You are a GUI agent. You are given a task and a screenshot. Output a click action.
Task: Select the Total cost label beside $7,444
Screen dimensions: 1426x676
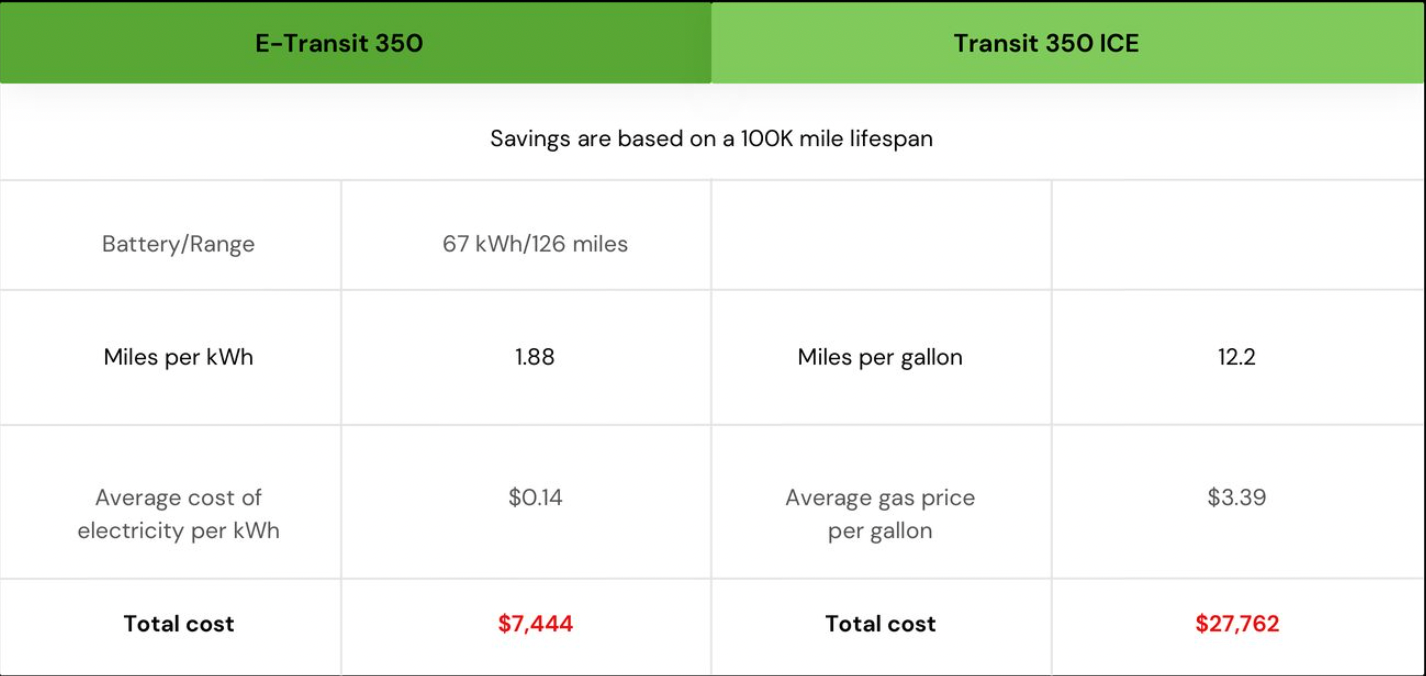[178, 624]
